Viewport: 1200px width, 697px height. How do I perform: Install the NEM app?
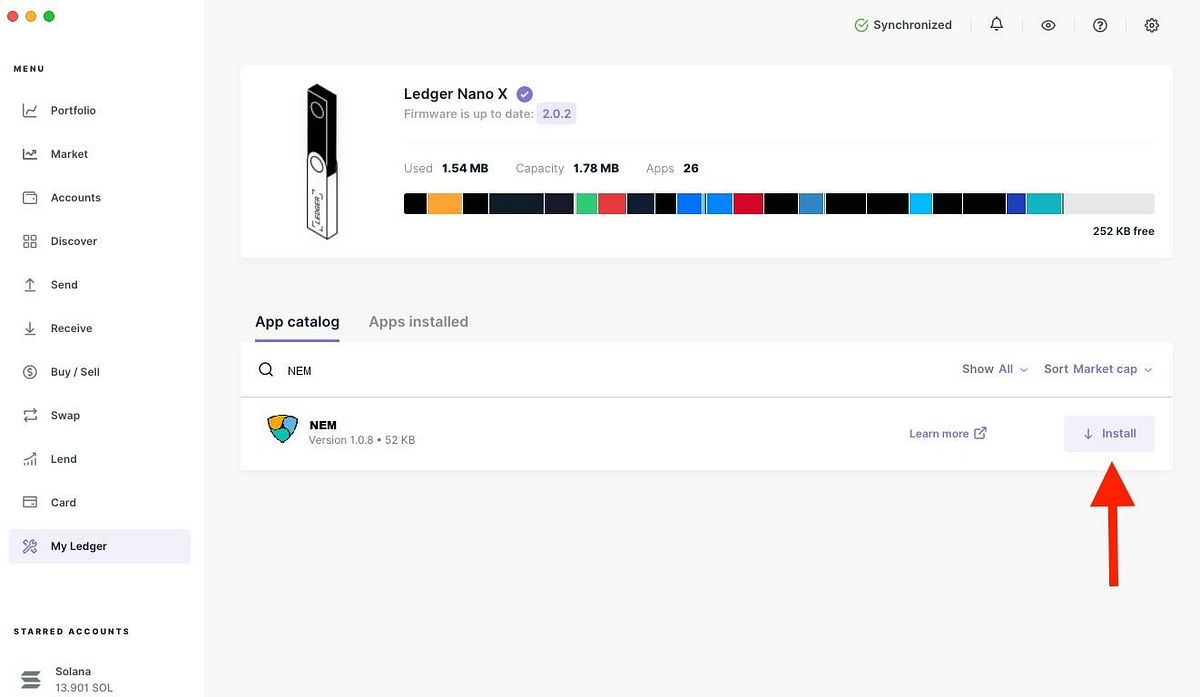coord(1109,434)
